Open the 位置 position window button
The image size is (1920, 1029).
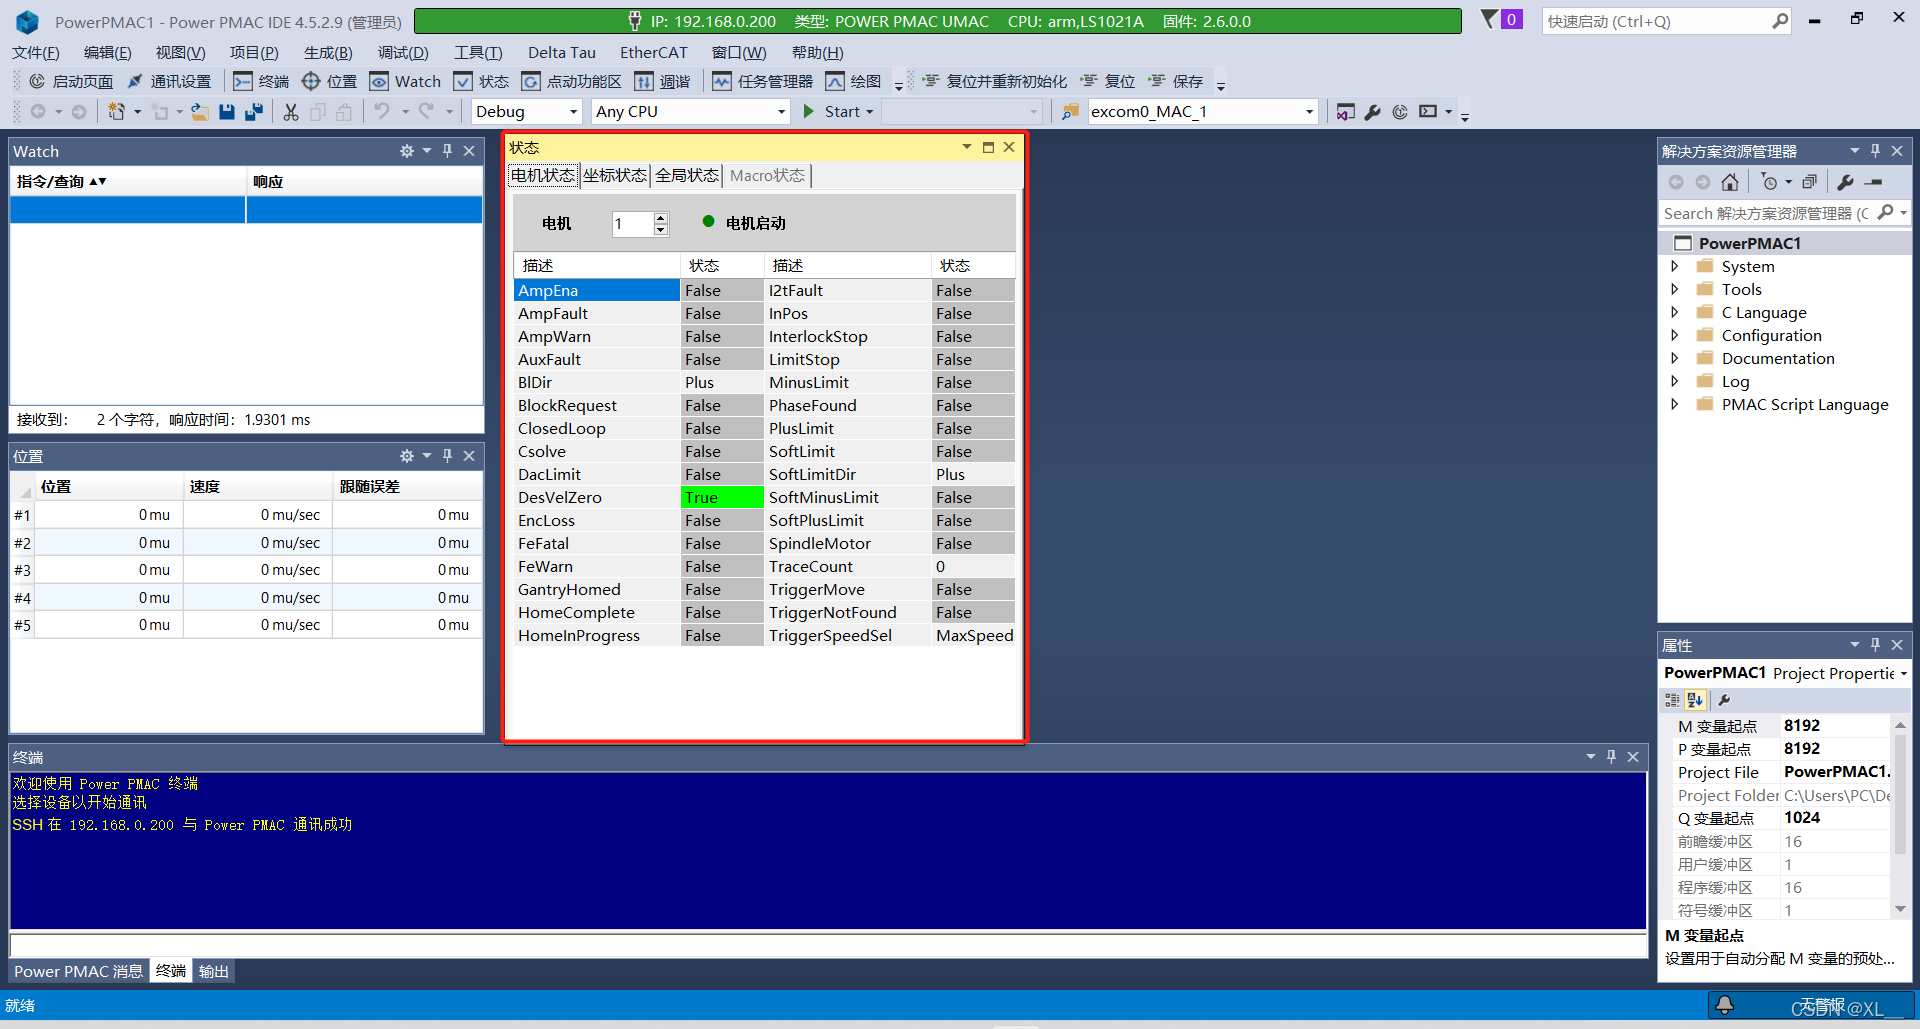[x=329, y=82]
